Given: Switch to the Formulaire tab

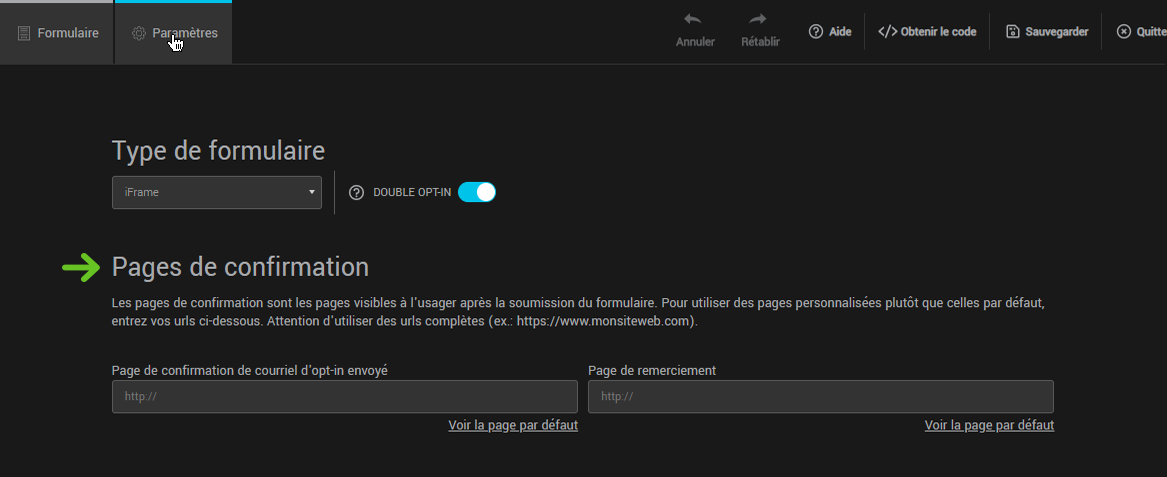Looking at the screenshot, I should 58,33.
